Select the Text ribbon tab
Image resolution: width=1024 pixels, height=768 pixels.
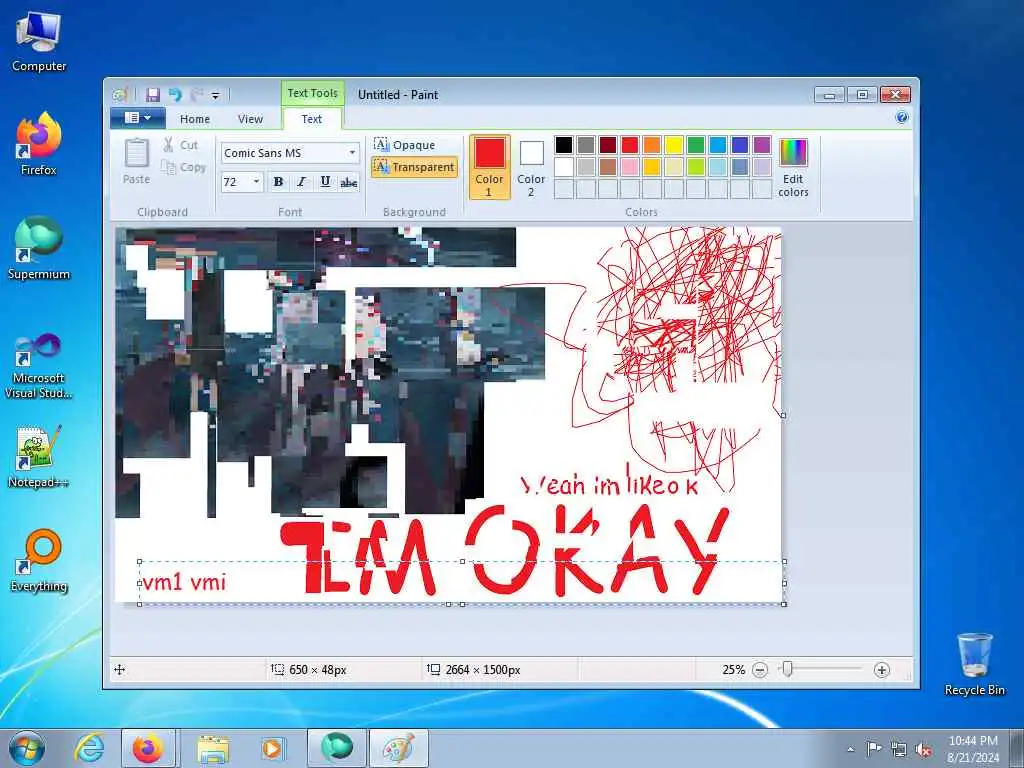tap(312, 119)
